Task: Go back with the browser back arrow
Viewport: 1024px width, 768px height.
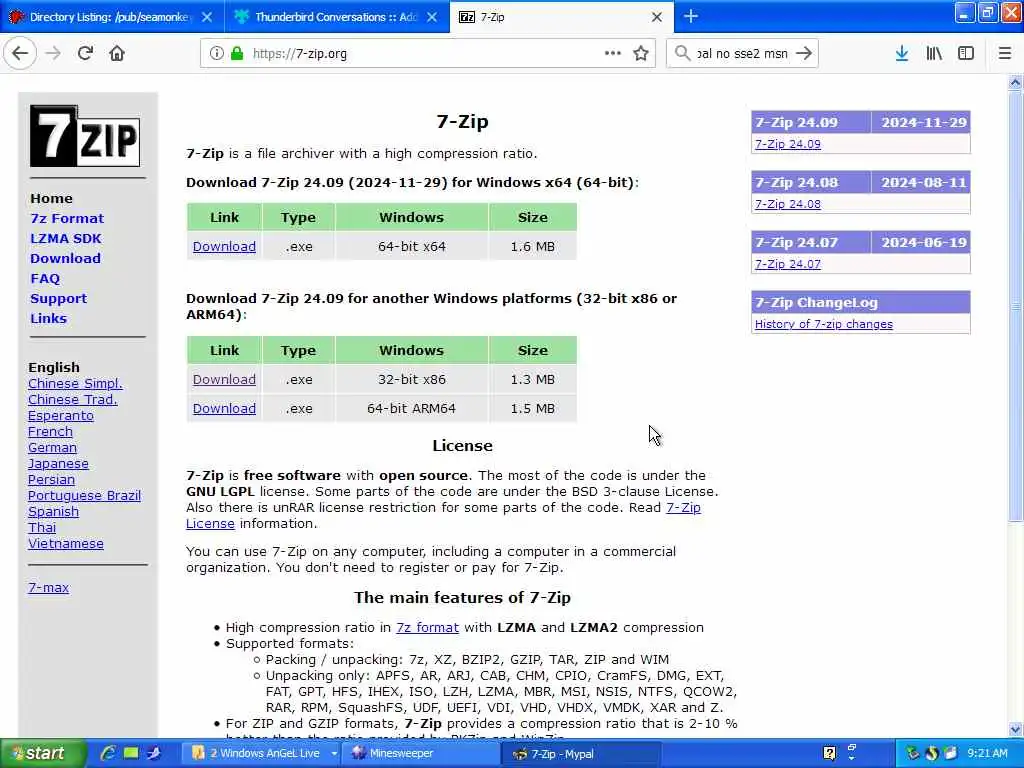Action: pyautogui.click(x=20, y=53)
